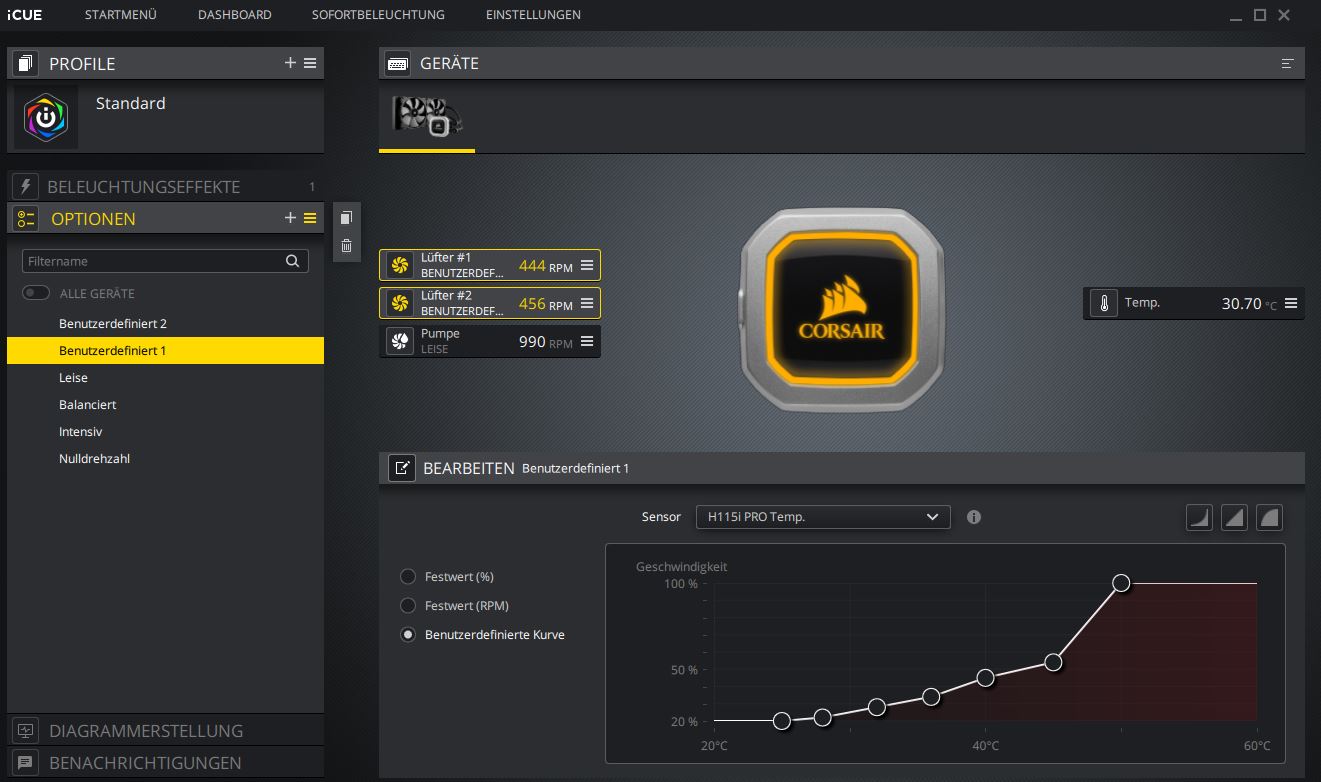Click the Pumpe fan icon
Image resolution: width=1321 pixels, height=782 pixels.
tap(400, 341)
